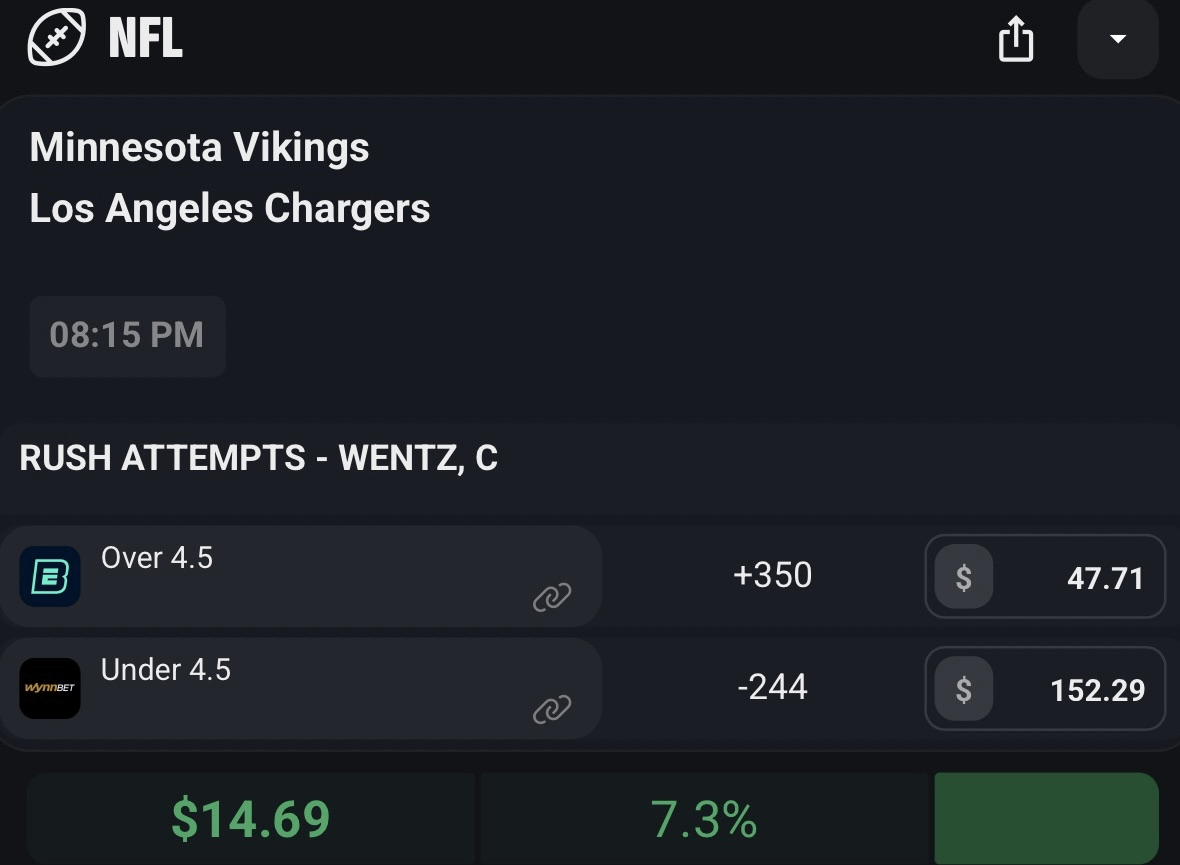Select the Over 4.5 bet row
The height and width of the screenshot is (865, 1180).
pyautogui.click(x=300, y=575)
